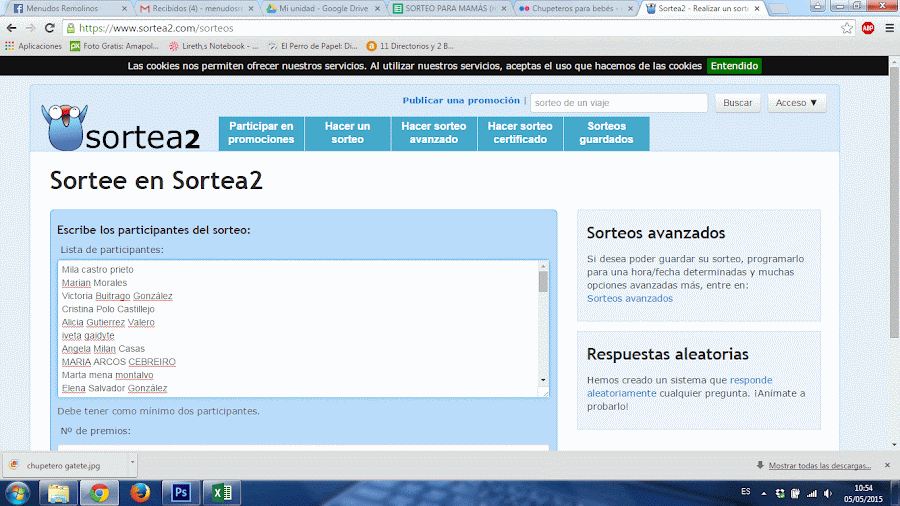Click the Sortea2 bird logo
This screenshot has width=900, height=506.
click(64, 127)
